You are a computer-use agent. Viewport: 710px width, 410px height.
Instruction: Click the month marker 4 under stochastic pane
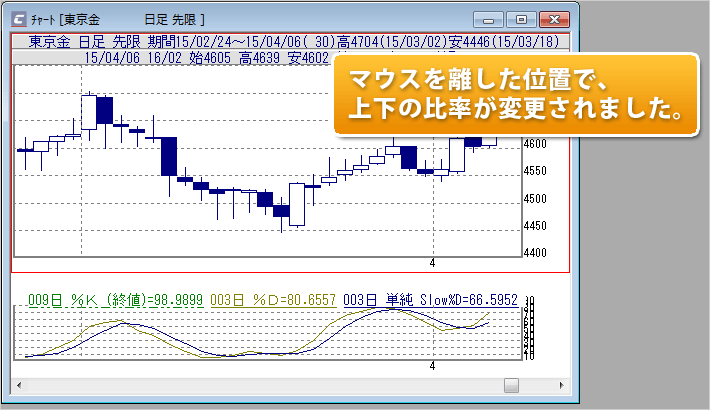tap(433, 367)
